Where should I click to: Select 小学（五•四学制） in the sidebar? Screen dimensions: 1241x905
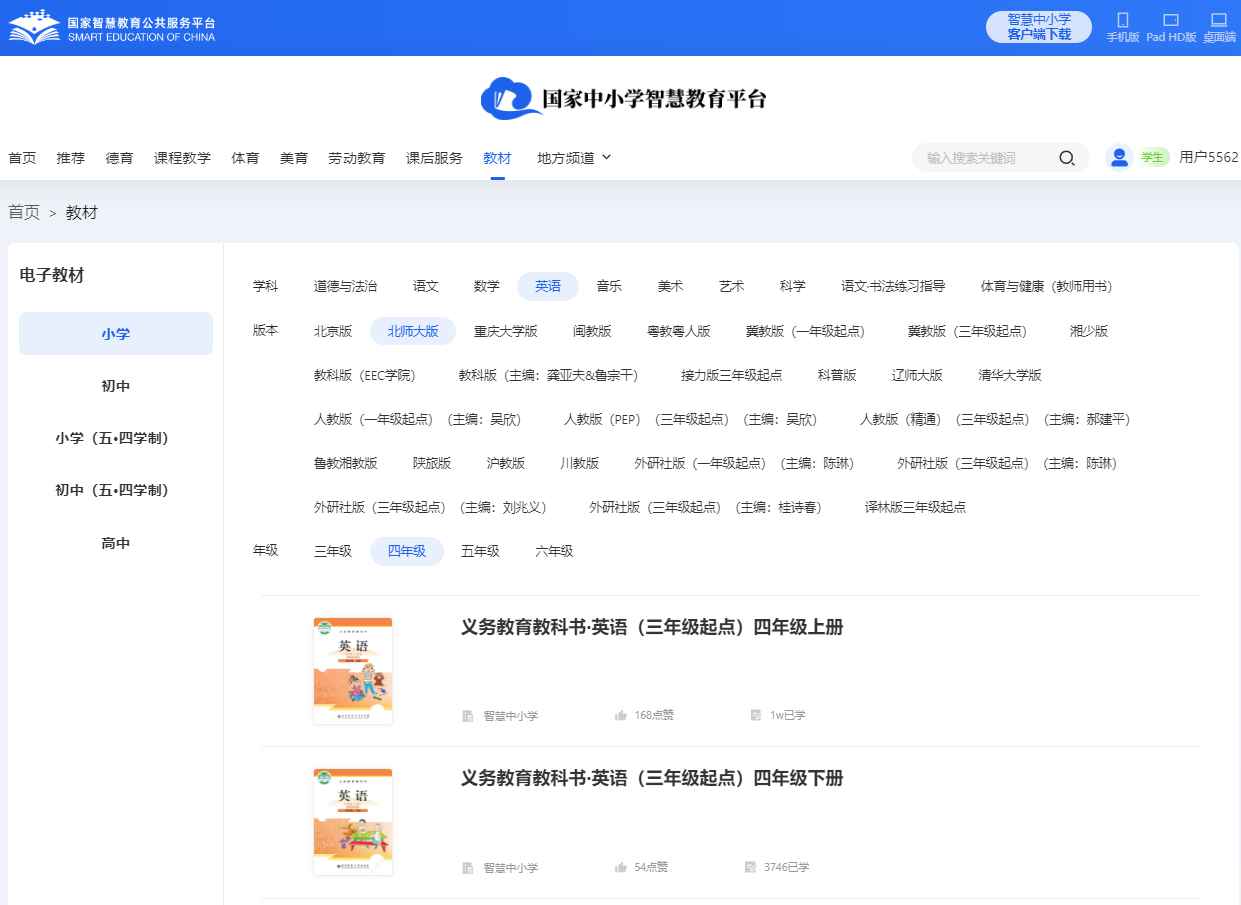click(x=116, y=438)
